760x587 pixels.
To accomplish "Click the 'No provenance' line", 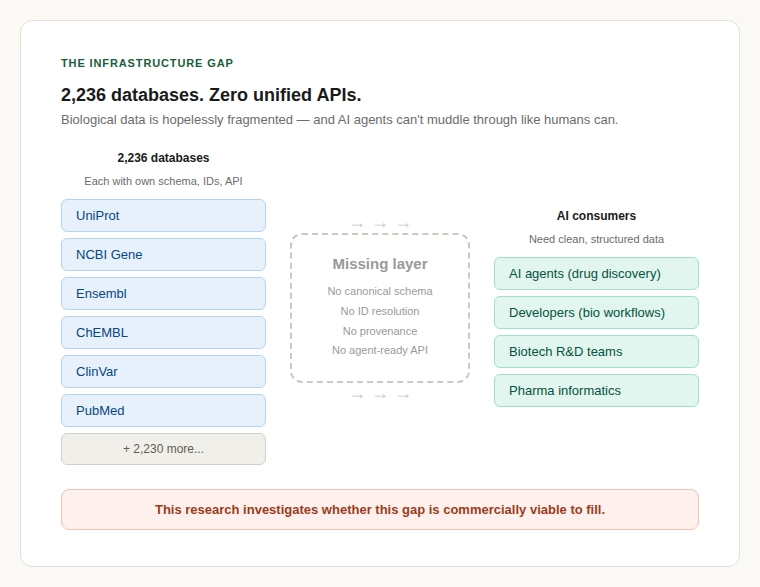I will (380, 331).
